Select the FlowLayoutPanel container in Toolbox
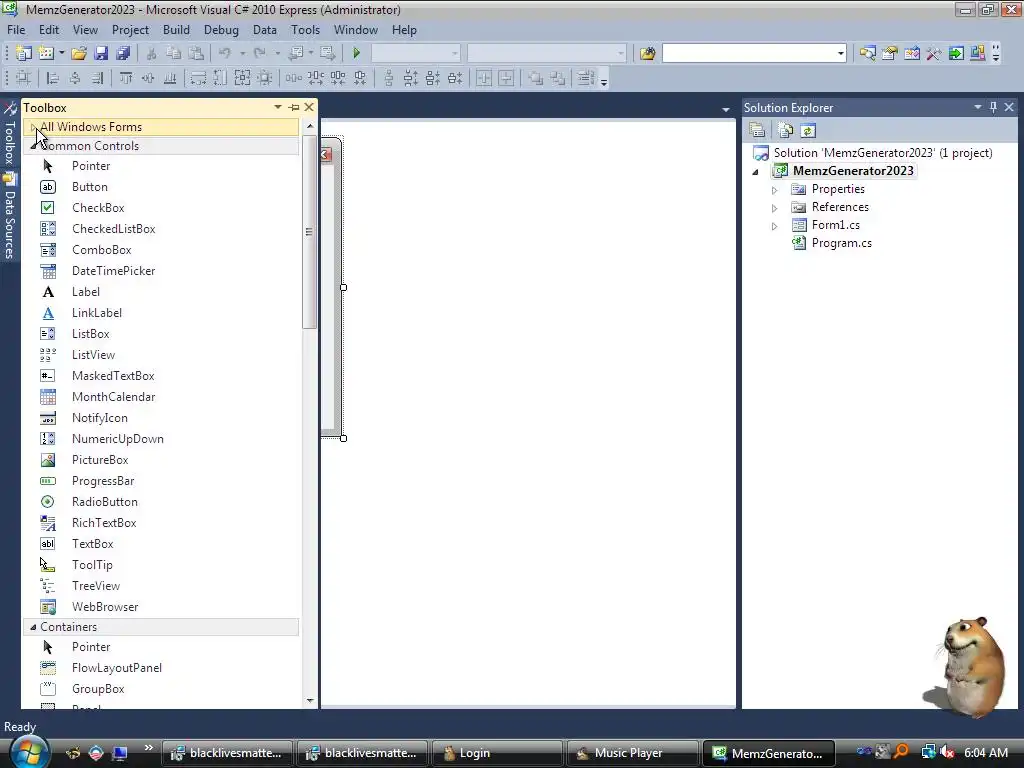The height and width of the screenshot is (768, 1024). click(161, 668)
